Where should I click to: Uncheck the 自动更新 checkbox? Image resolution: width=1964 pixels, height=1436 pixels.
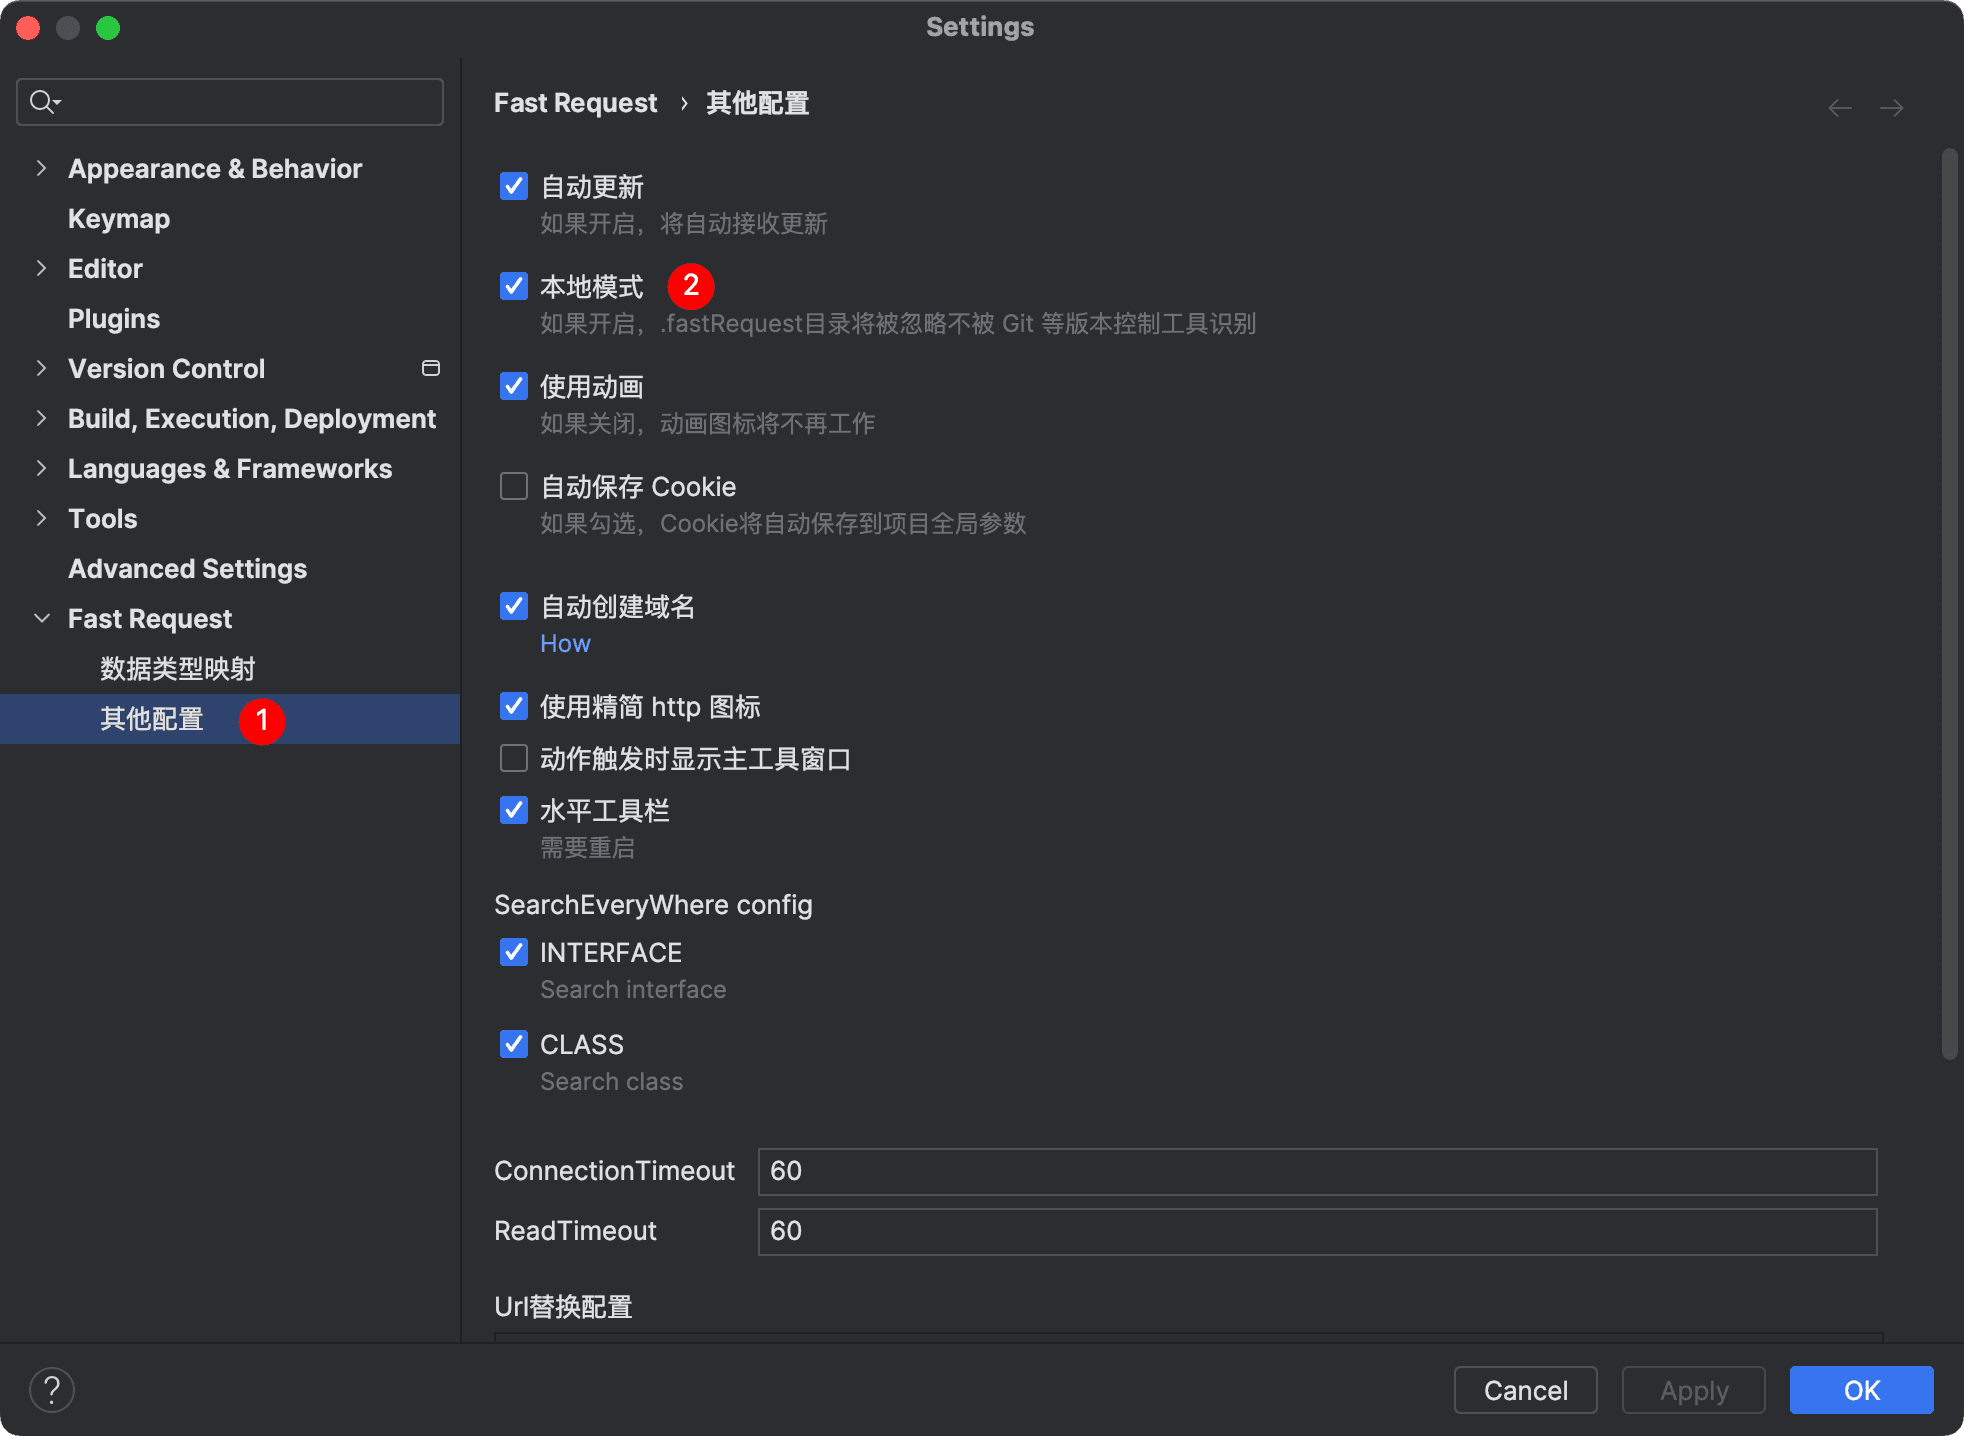[x=514, y=186]
